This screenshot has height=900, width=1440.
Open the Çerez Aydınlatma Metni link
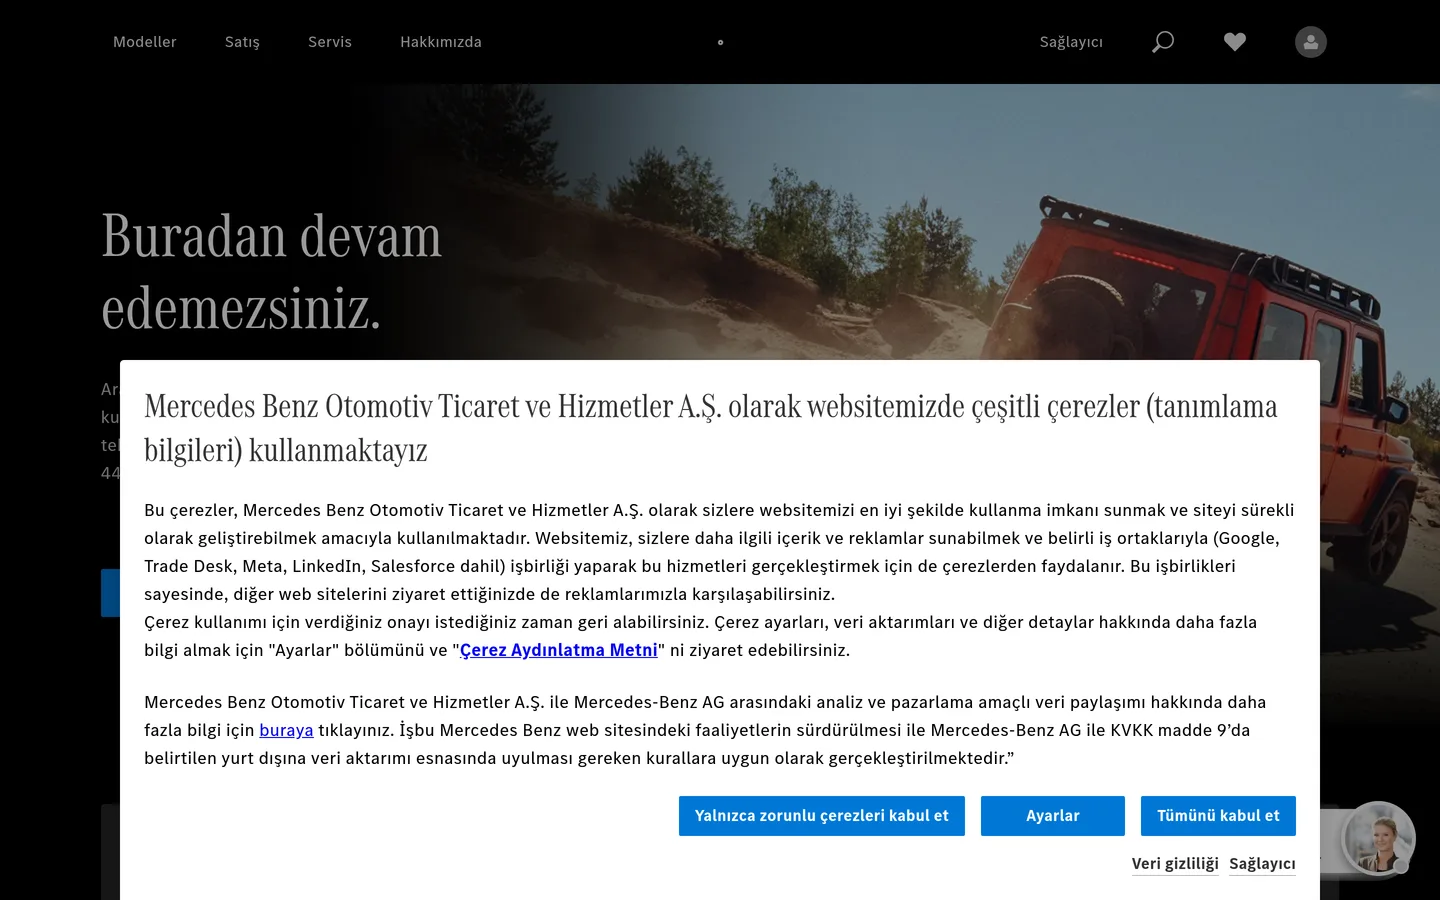click(559, 650)
